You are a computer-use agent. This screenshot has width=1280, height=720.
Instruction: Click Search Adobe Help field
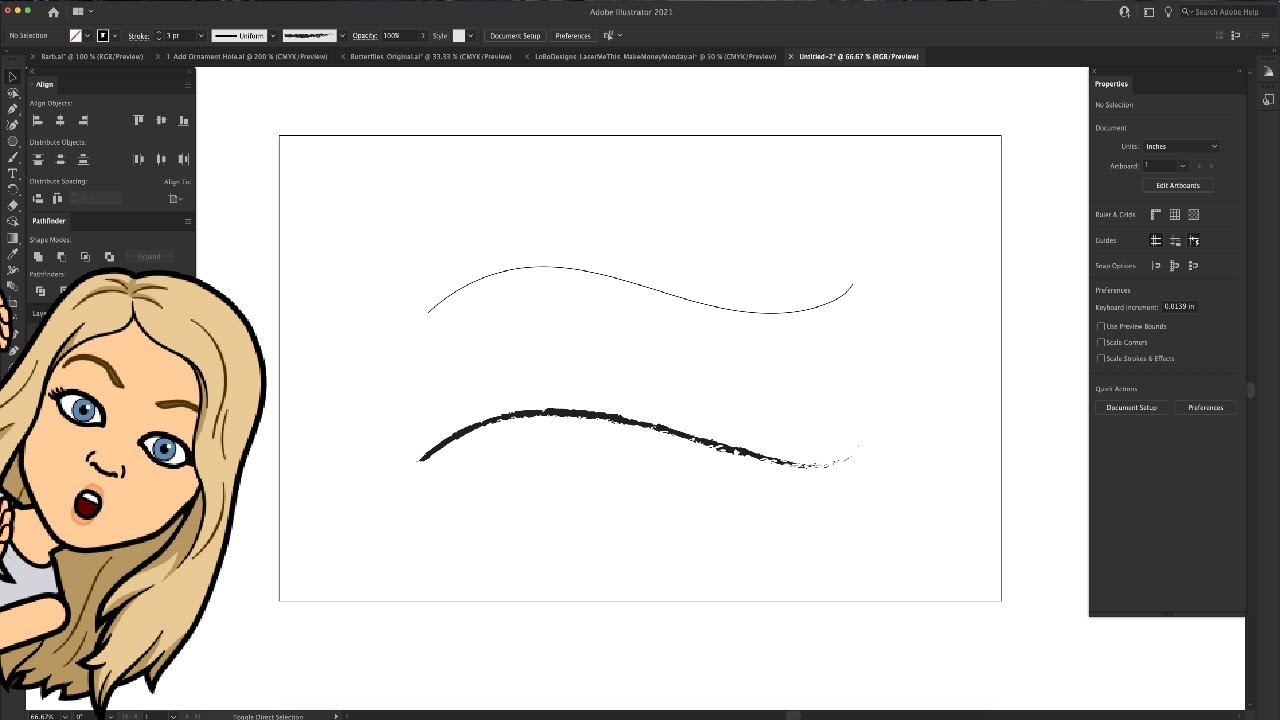click(1227, 12)
